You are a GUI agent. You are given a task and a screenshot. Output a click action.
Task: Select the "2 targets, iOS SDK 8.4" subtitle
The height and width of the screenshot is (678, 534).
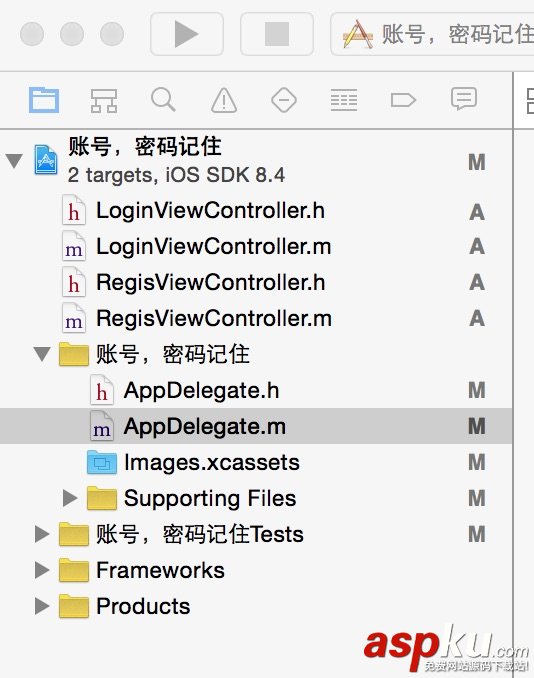pos(176,176)
